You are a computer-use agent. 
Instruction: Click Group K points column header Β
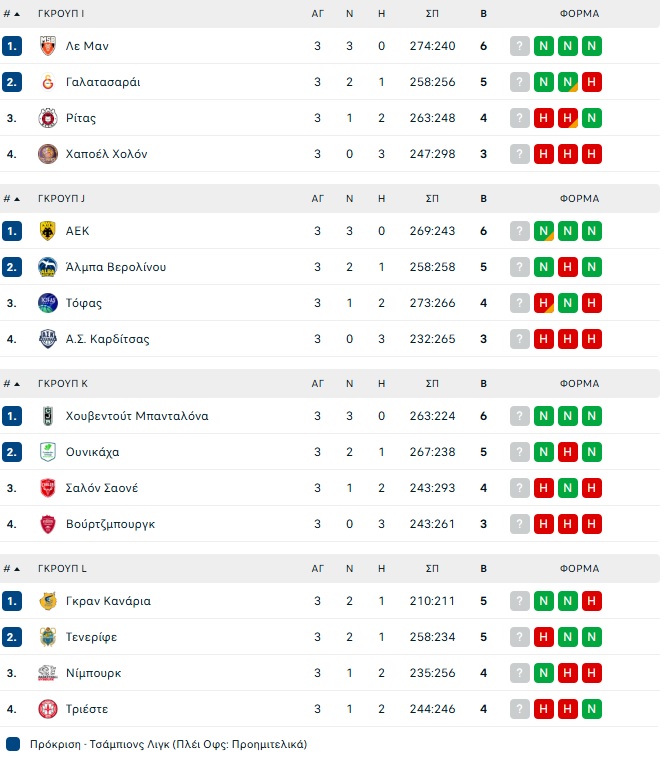click(x=483, y=384)
